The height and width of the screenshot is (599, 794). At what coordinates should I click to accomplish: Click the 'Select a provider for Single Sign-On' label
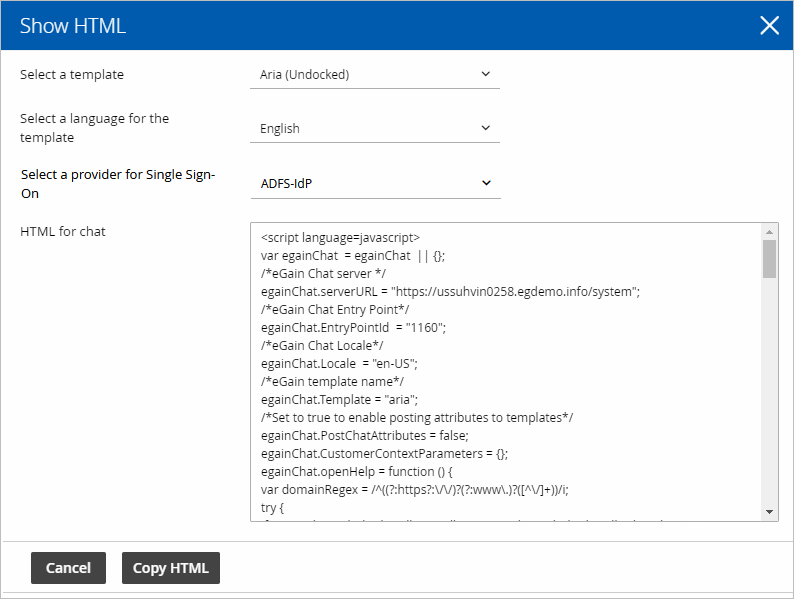118,184
